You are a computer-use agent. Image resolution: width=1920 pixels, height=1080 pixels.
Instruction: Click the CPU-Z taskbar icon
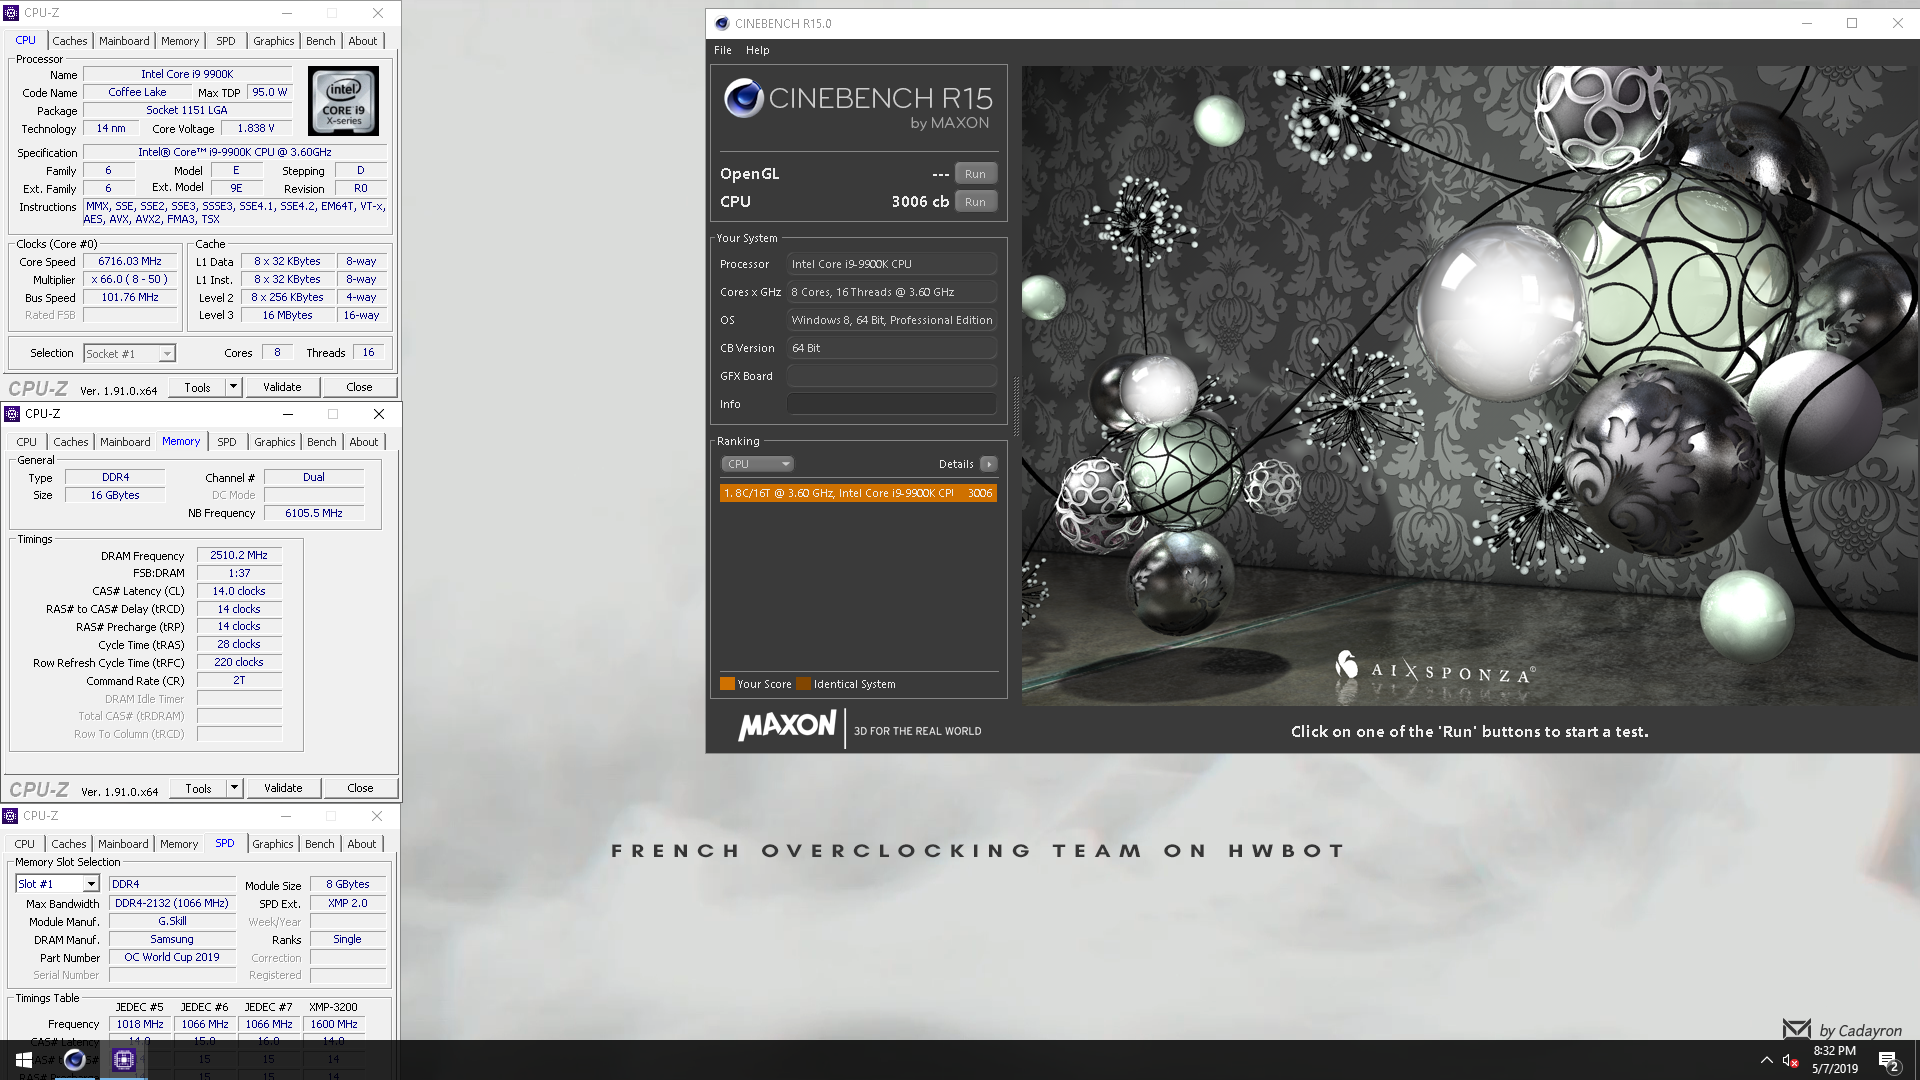(124, 1060)
